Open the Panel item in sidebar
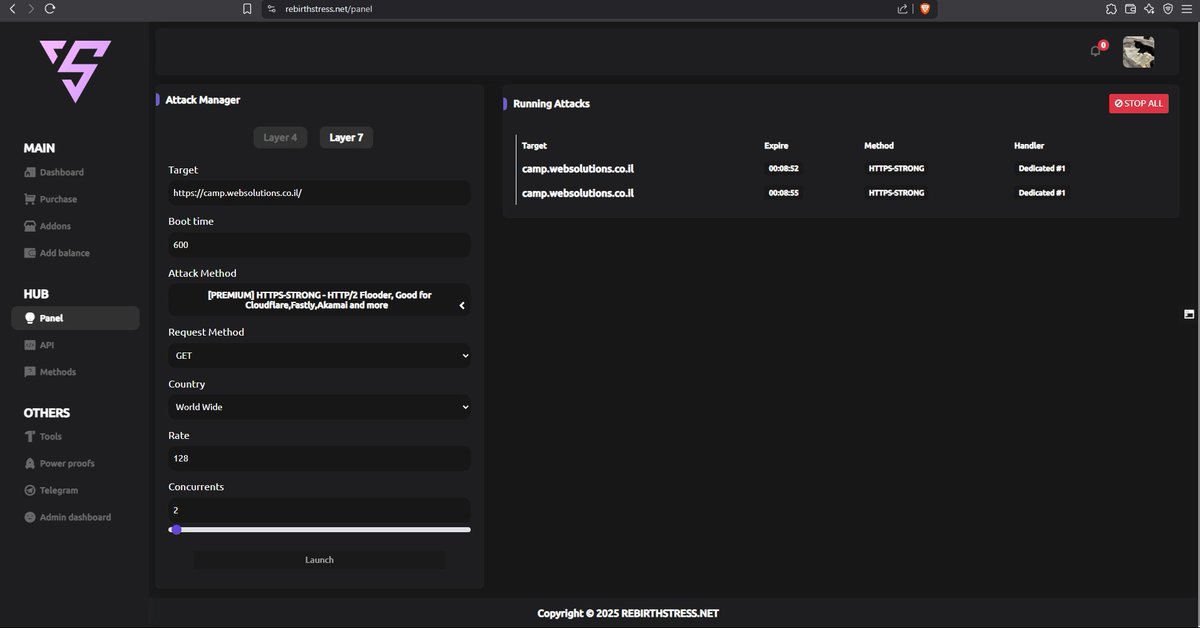This screenshot has height=628, width=1200. (x=75, y=318)
